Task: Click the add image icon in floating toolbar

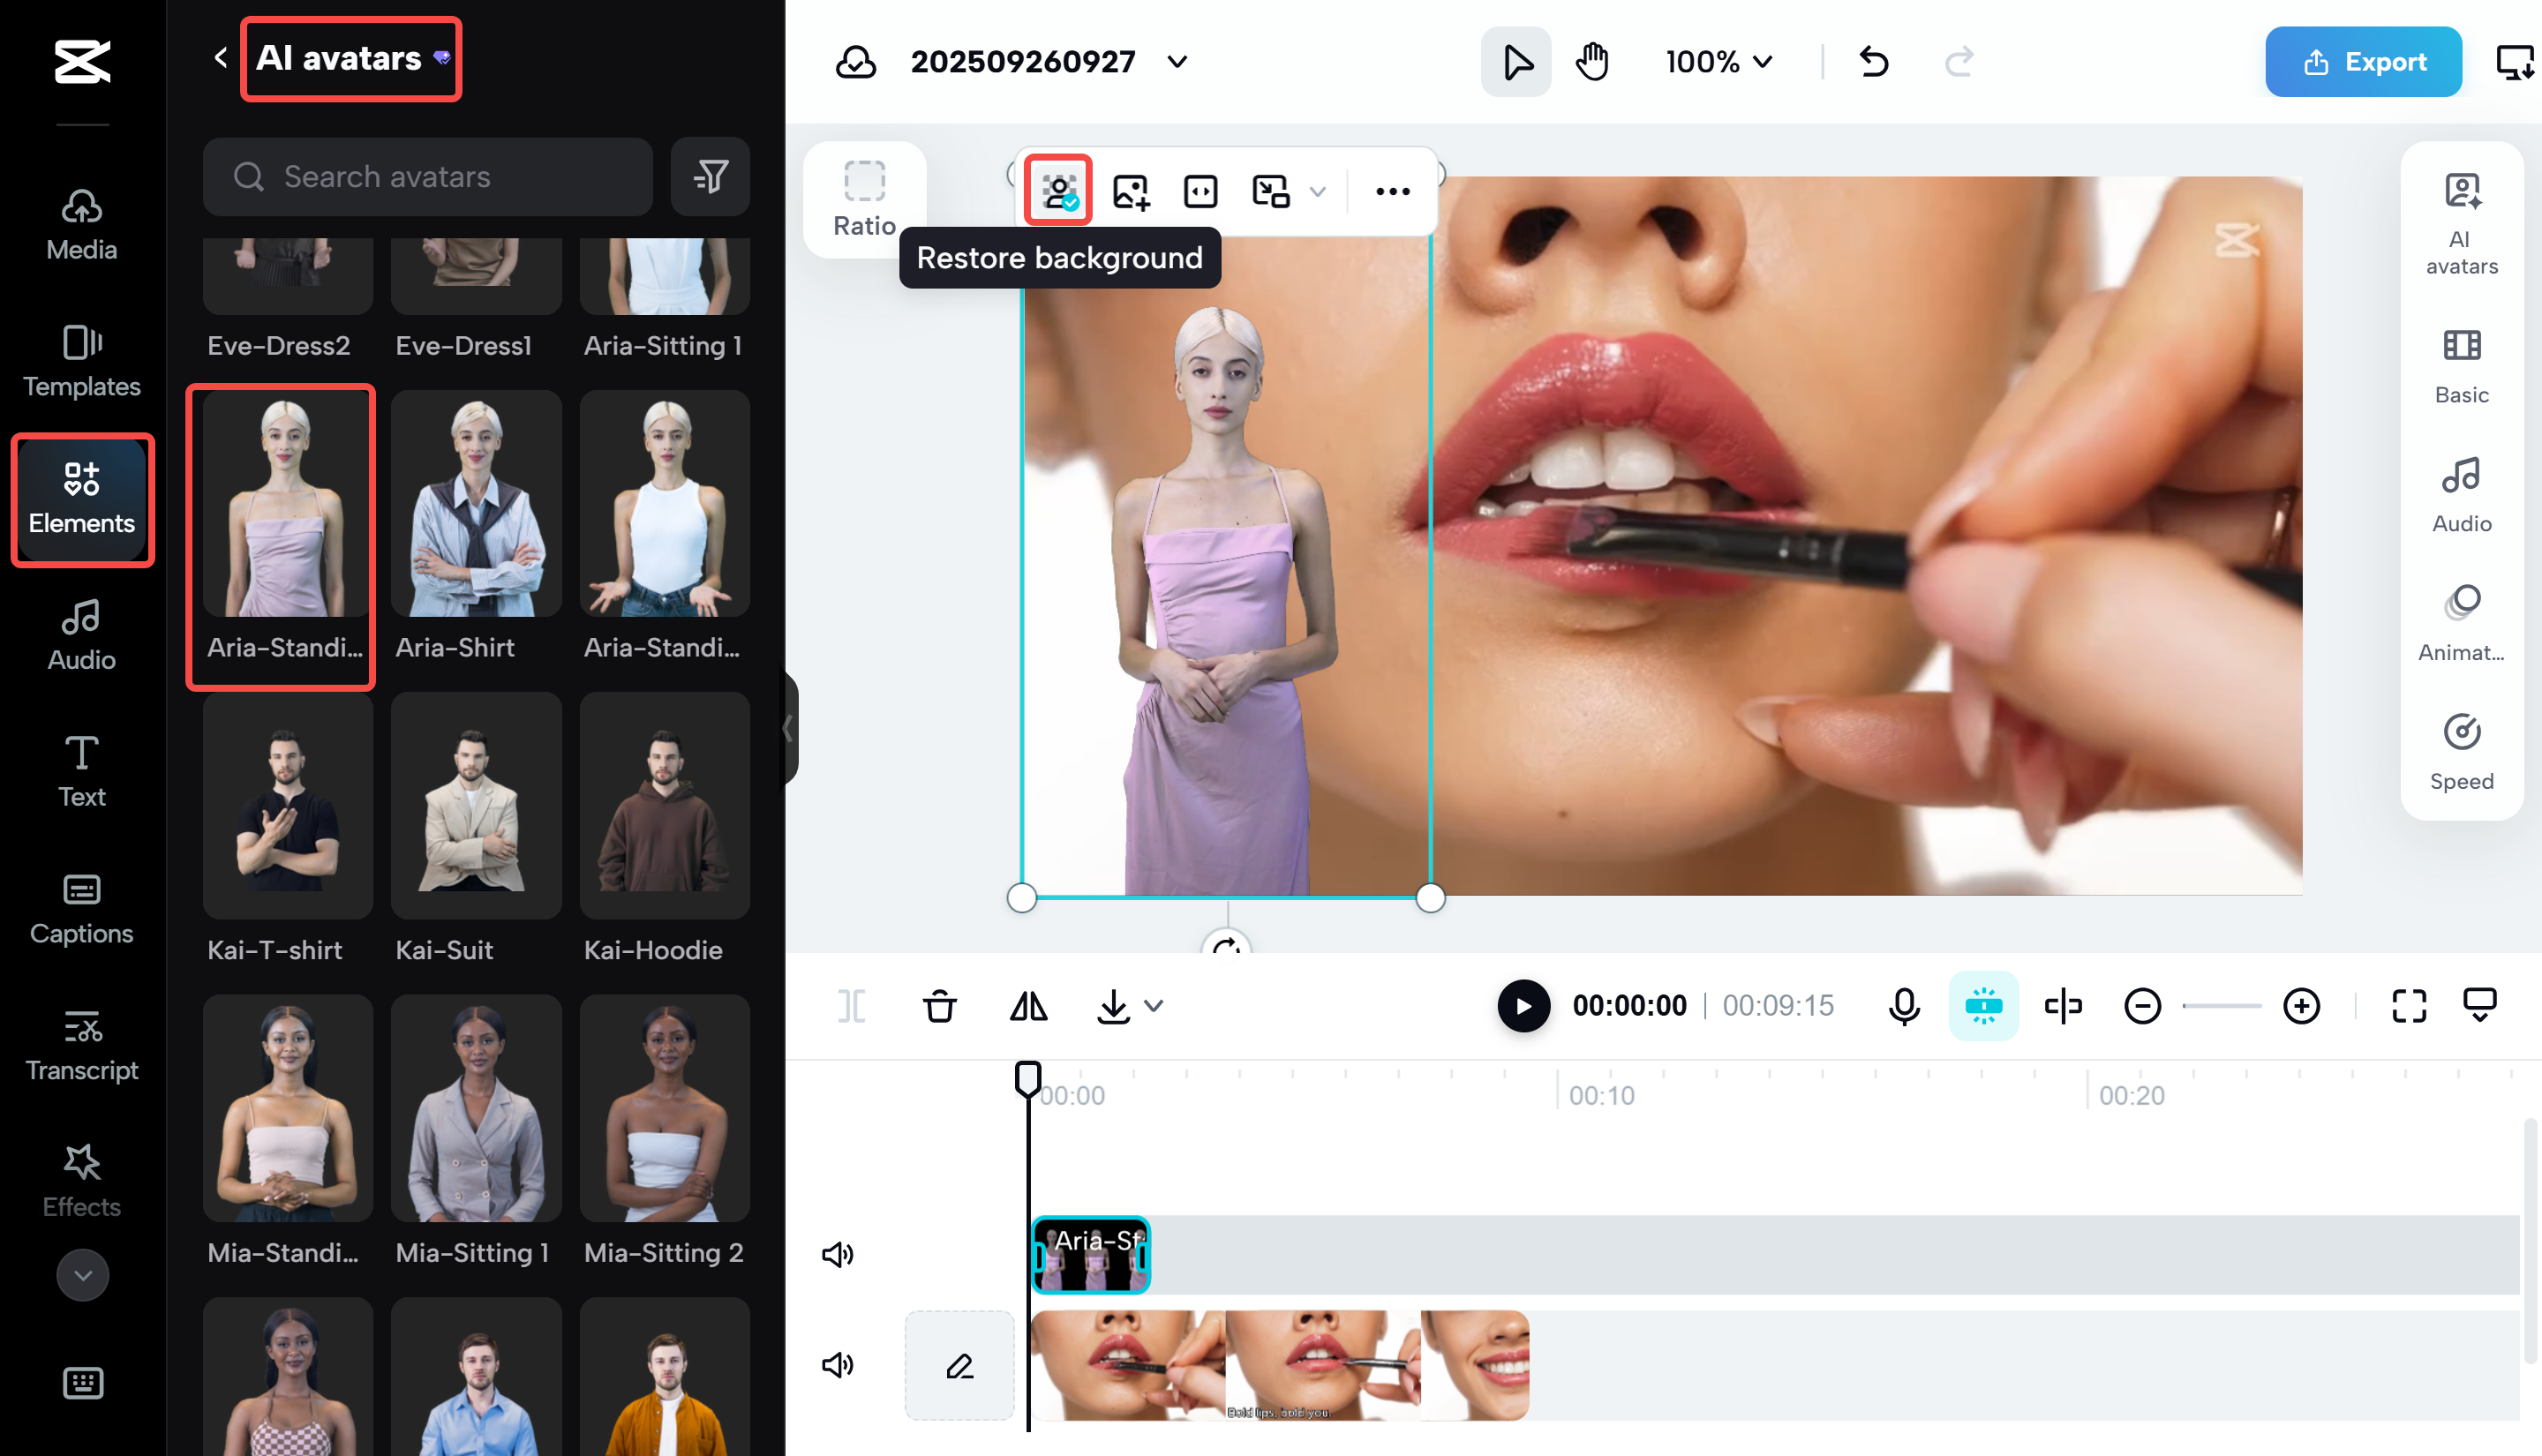Action: click(x=1131, y=191)
